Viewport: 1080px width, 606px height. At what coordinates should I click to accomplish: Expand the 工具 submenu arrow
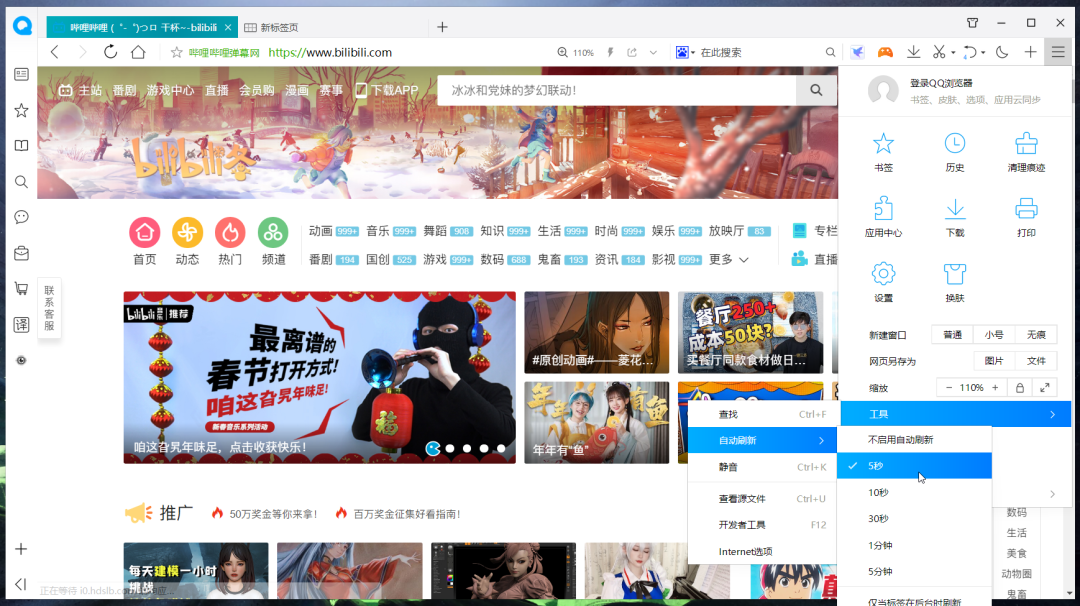pos(1052,414)
